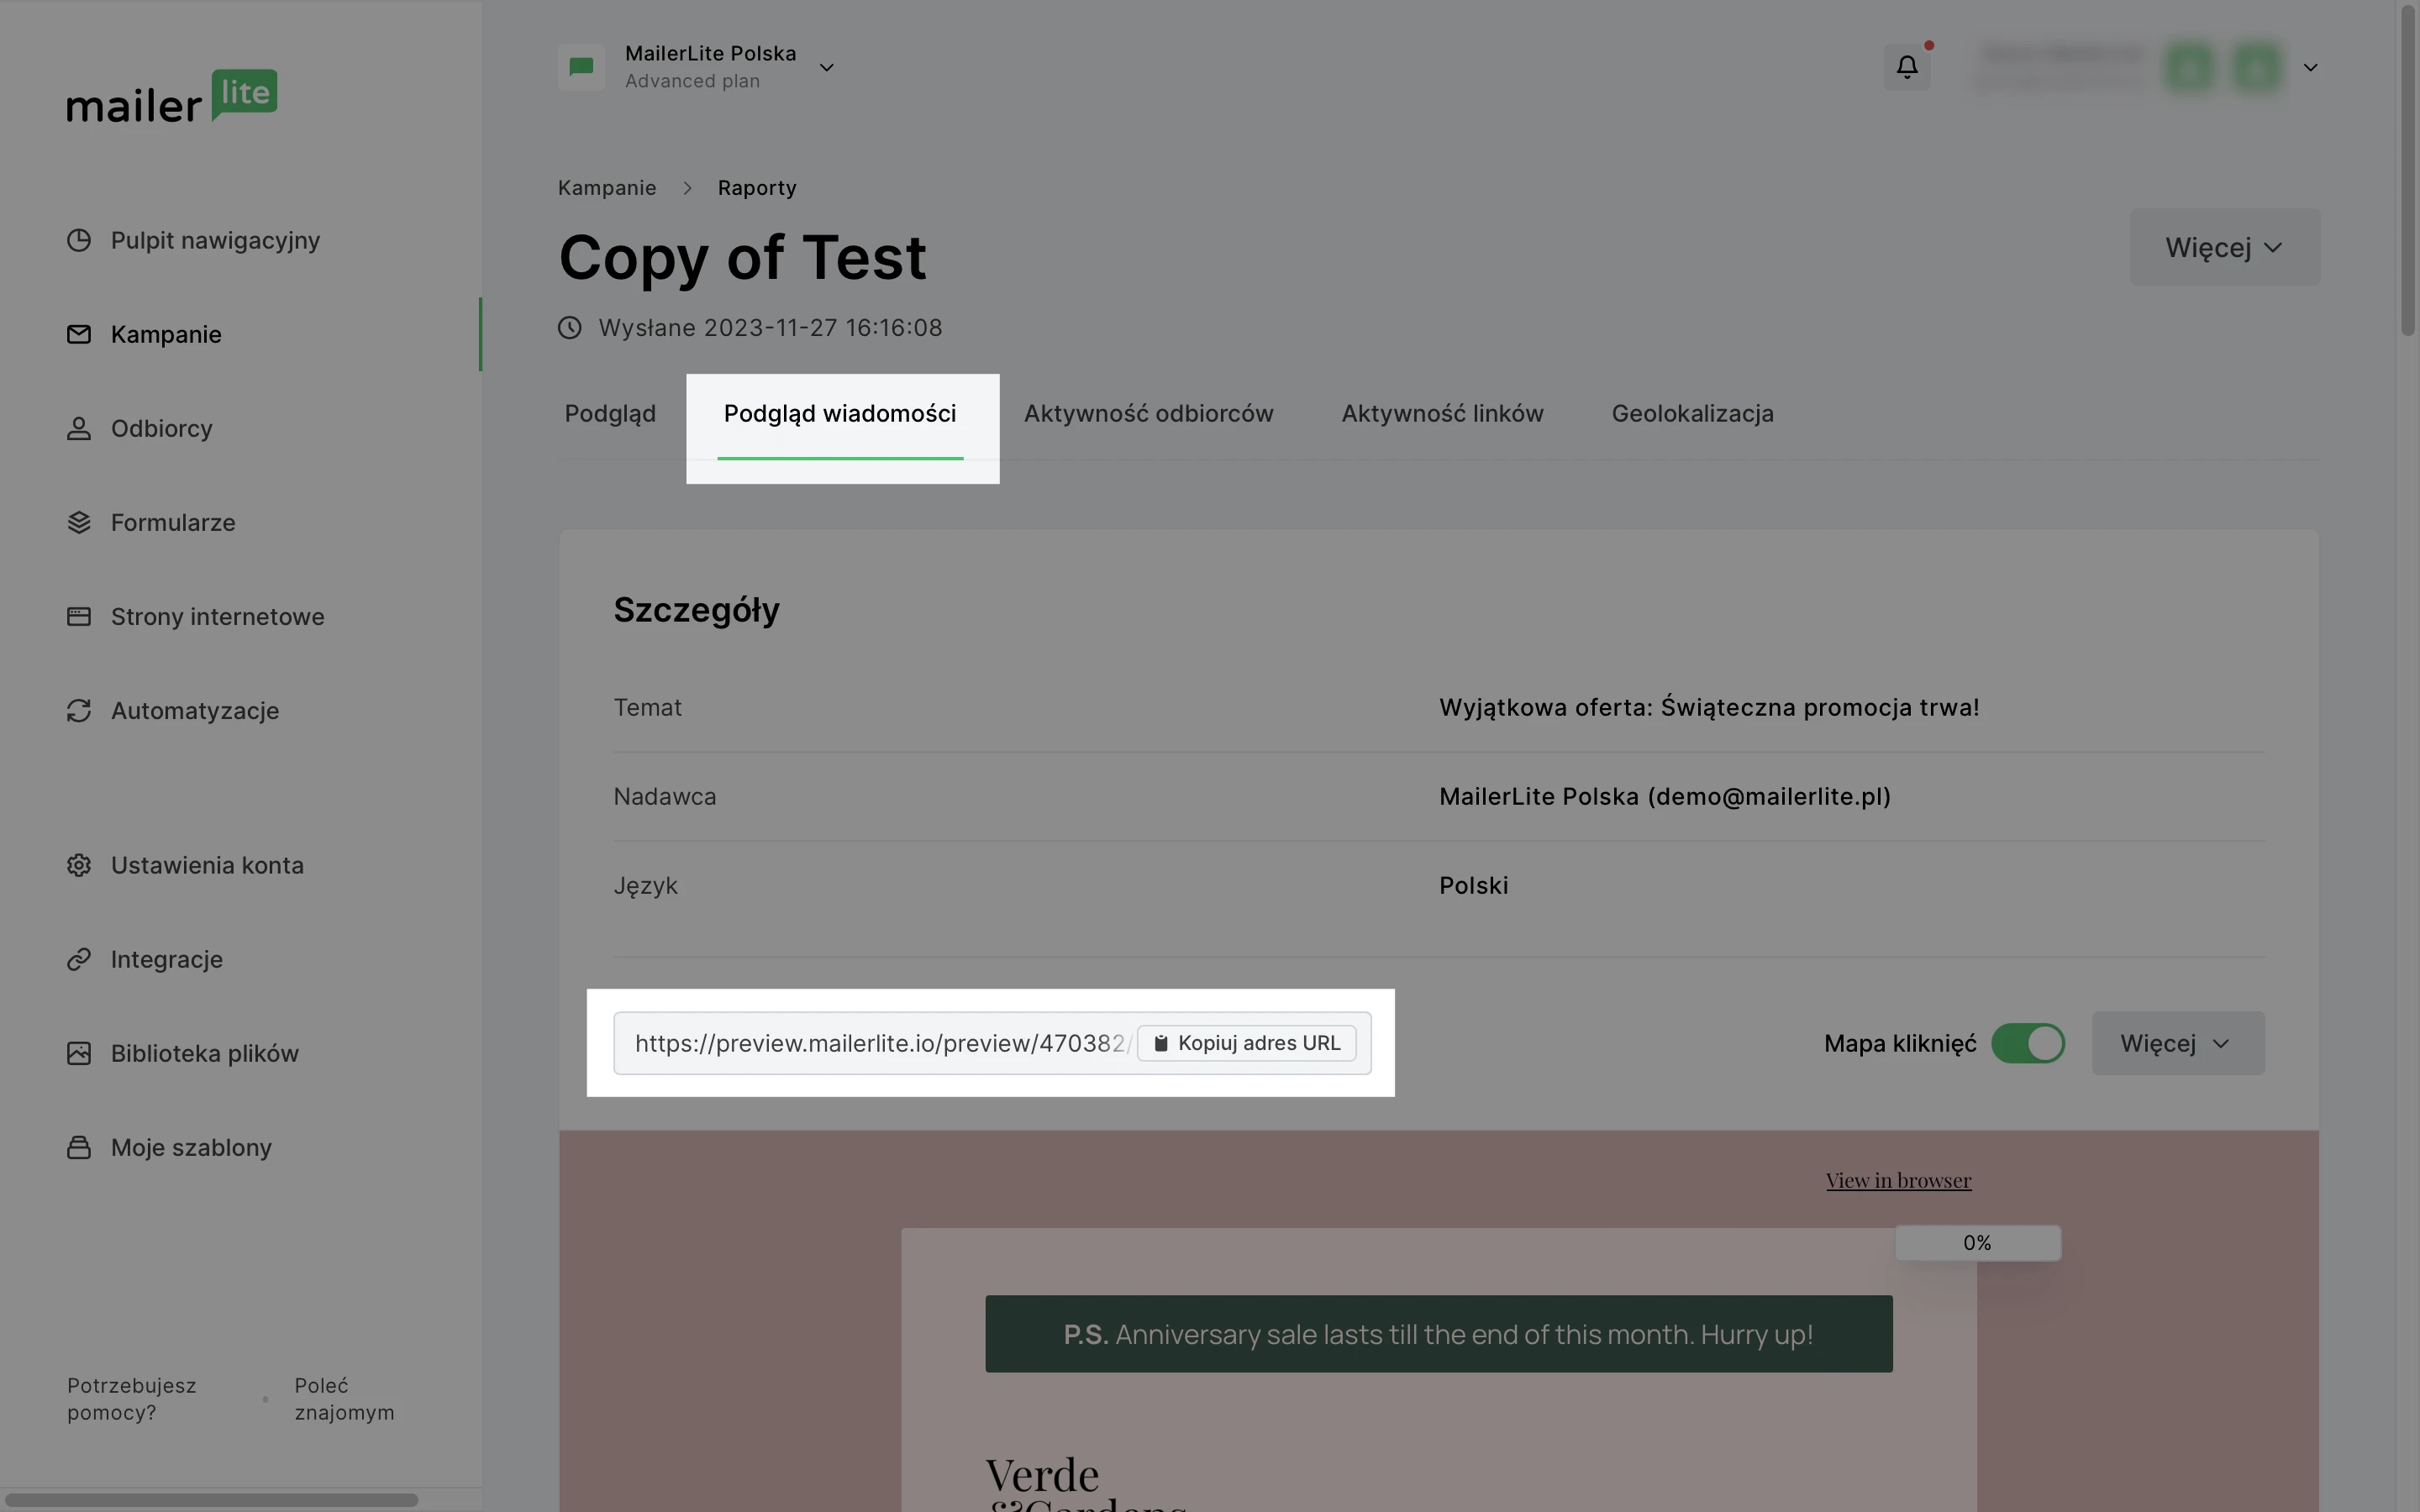The image size is (2420, 1512).
Task: Click the Formularze layers icon
Action: tap(79, 522)
